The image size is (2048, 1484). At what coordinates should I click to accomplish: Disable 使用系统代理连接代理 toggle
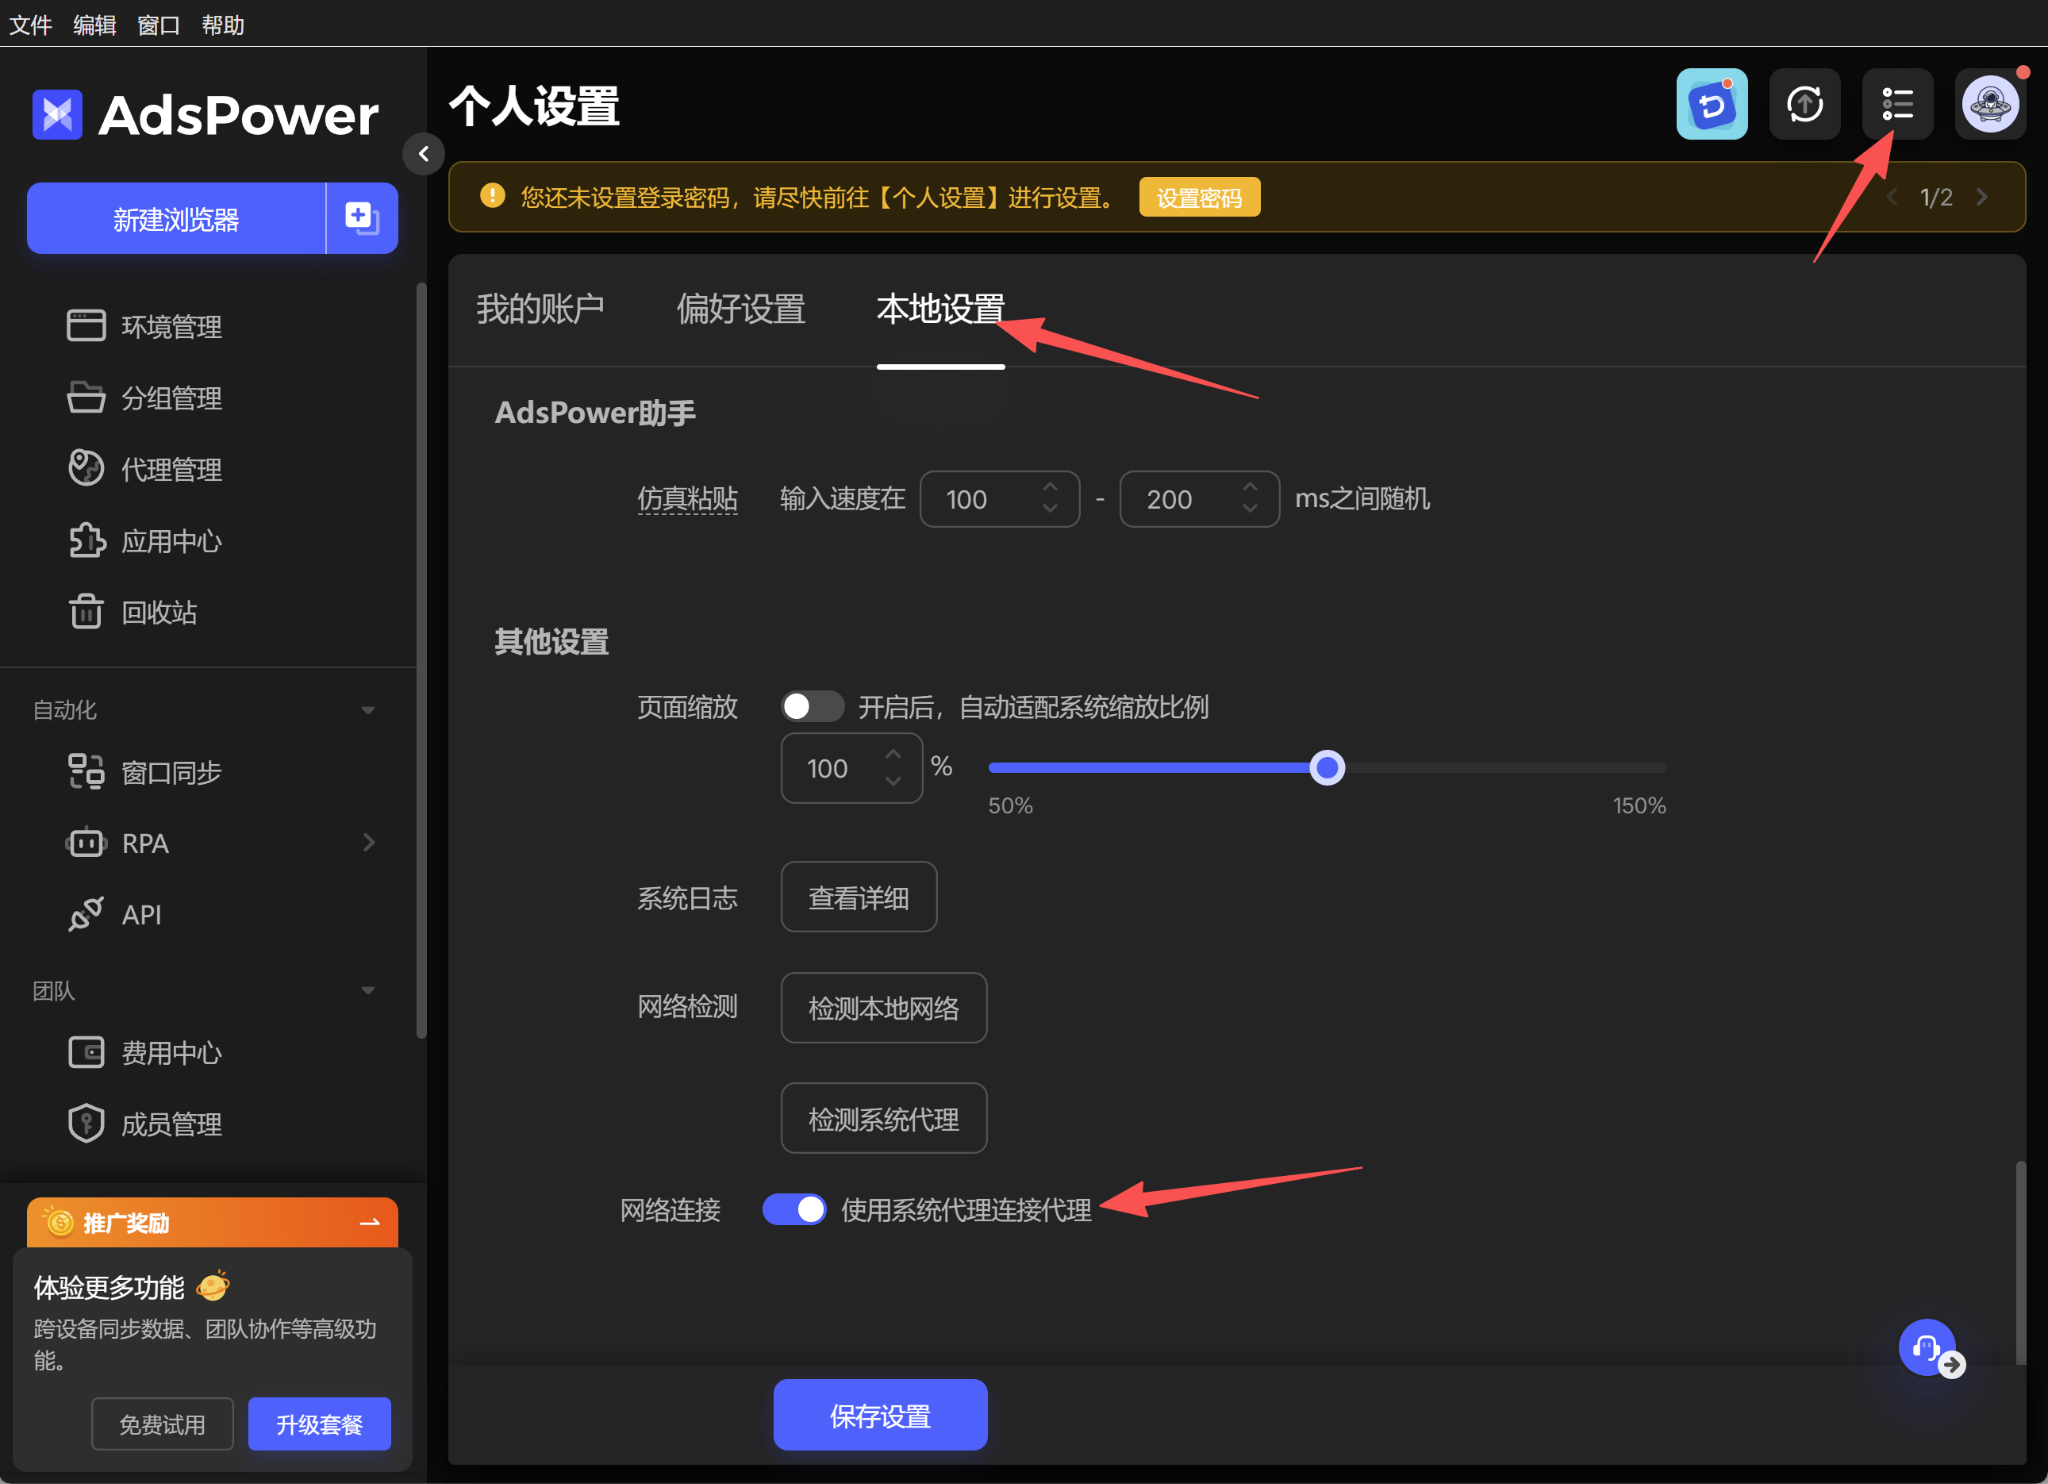(x=793, y=1209)
